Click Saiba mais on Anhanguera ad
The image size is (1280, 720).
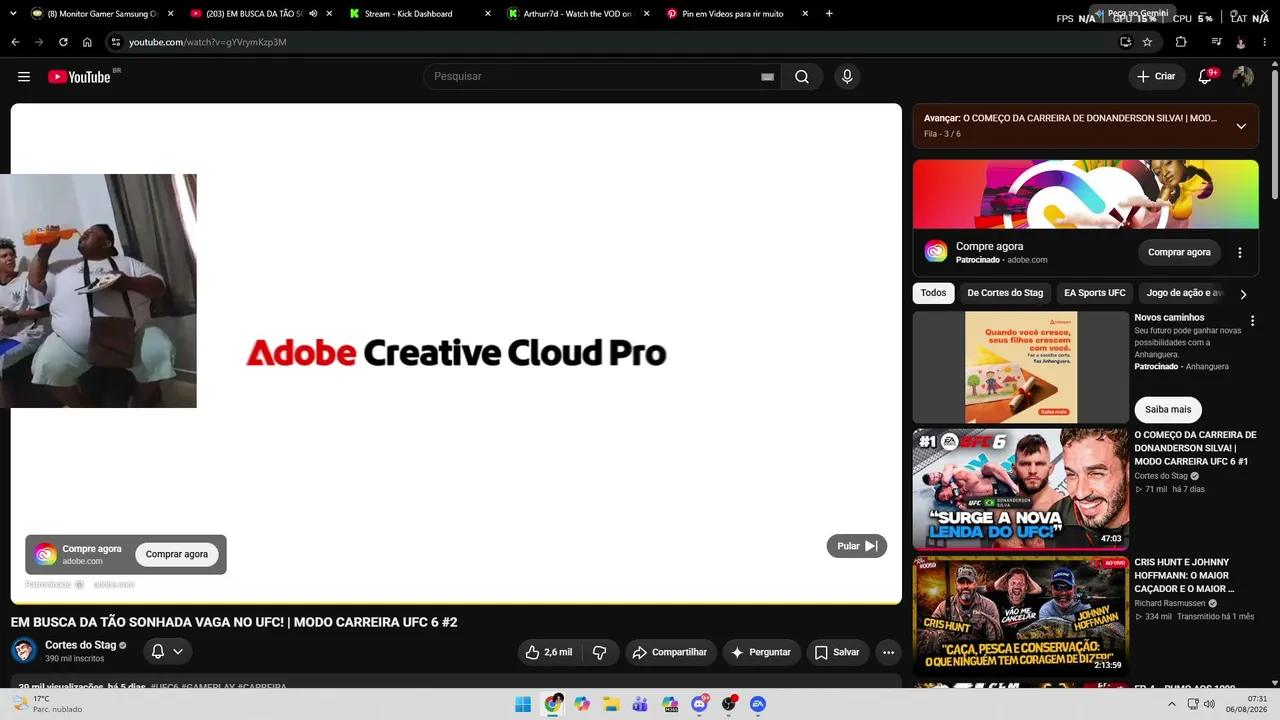click(1168, 409)
